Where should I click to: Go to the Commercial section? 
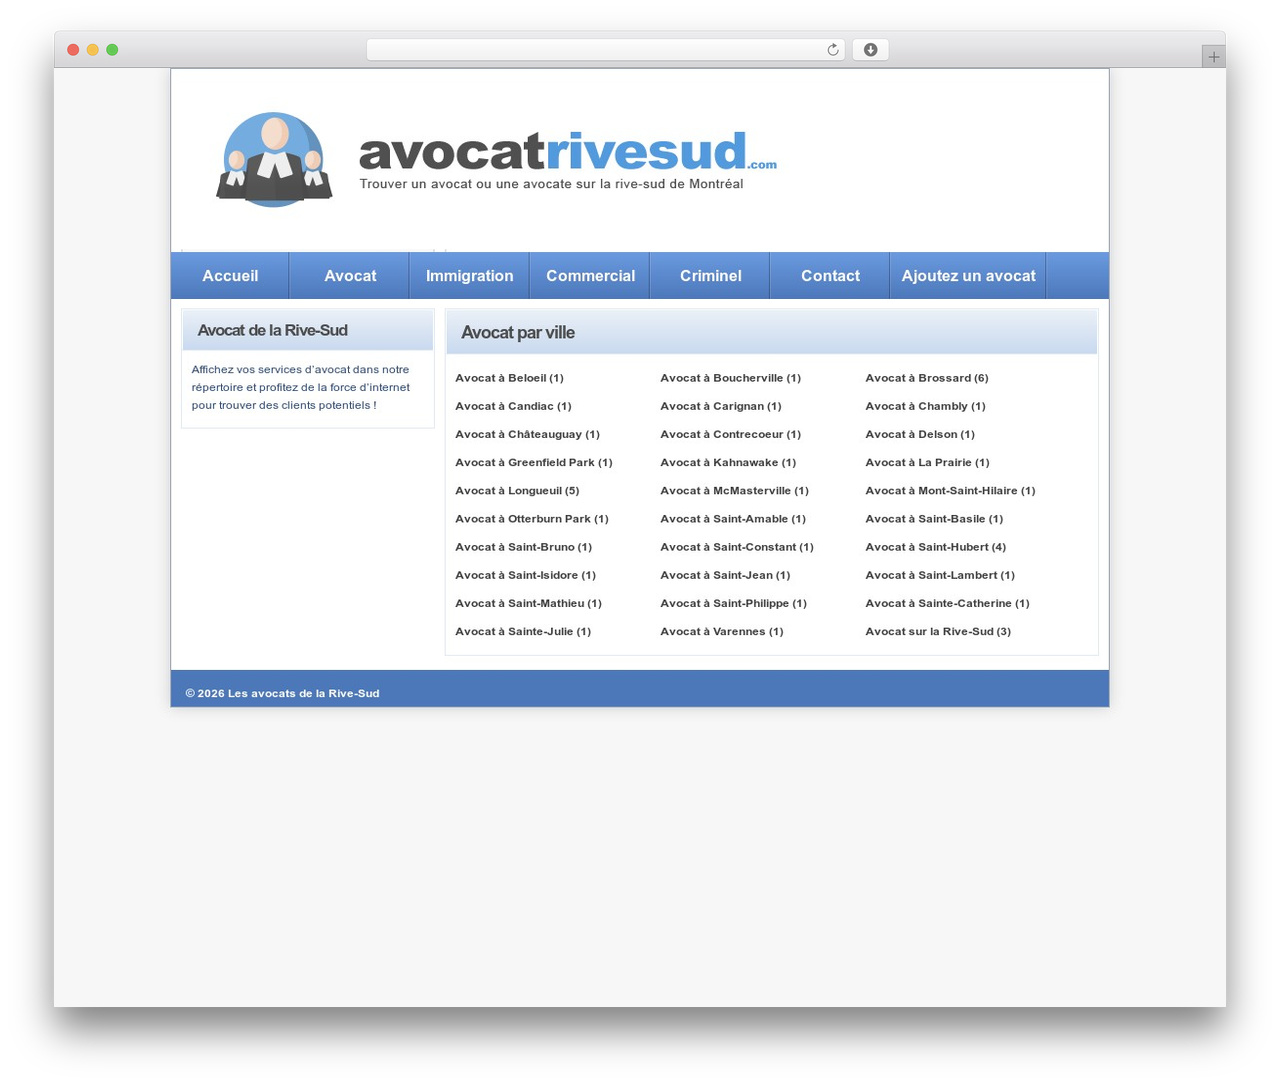point(590,276)
